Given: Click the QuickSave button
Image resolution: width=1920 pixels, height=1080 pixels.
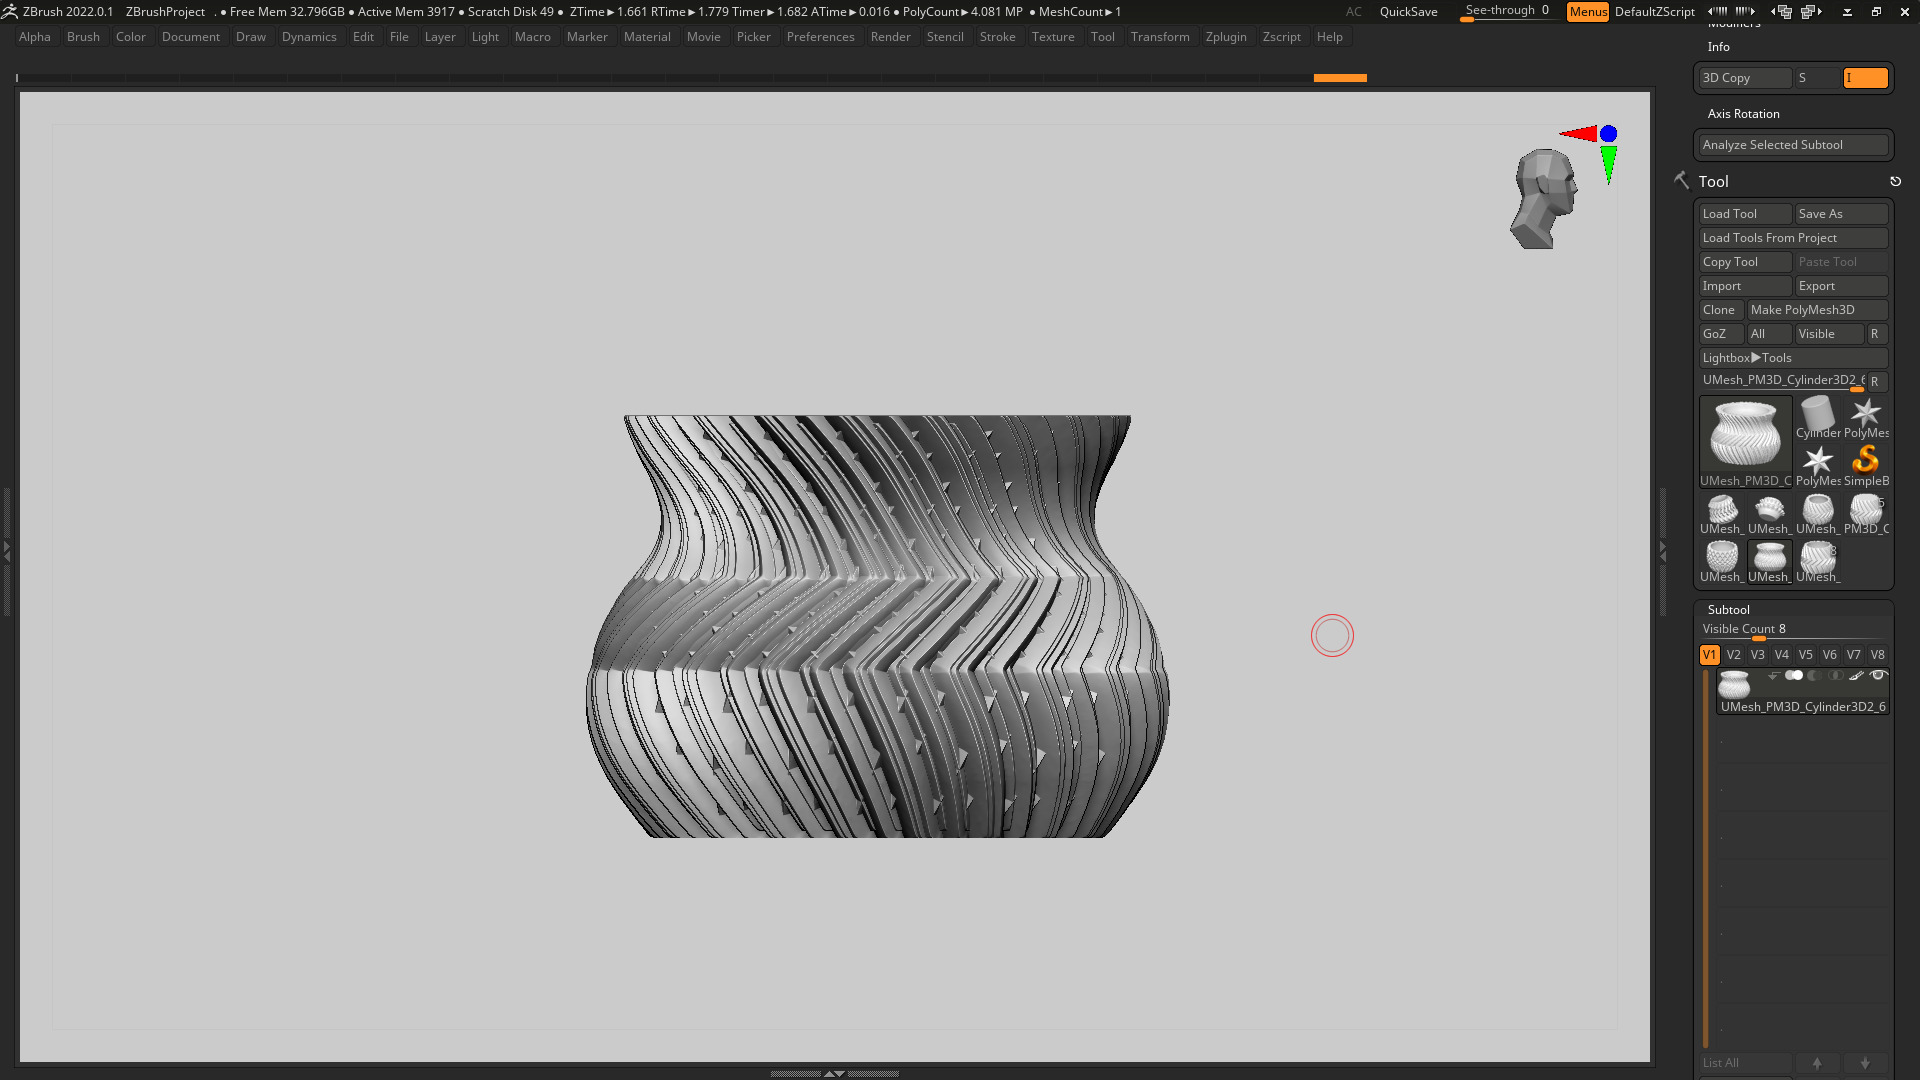Looking at the screenshot, I should click(1408, 12).
